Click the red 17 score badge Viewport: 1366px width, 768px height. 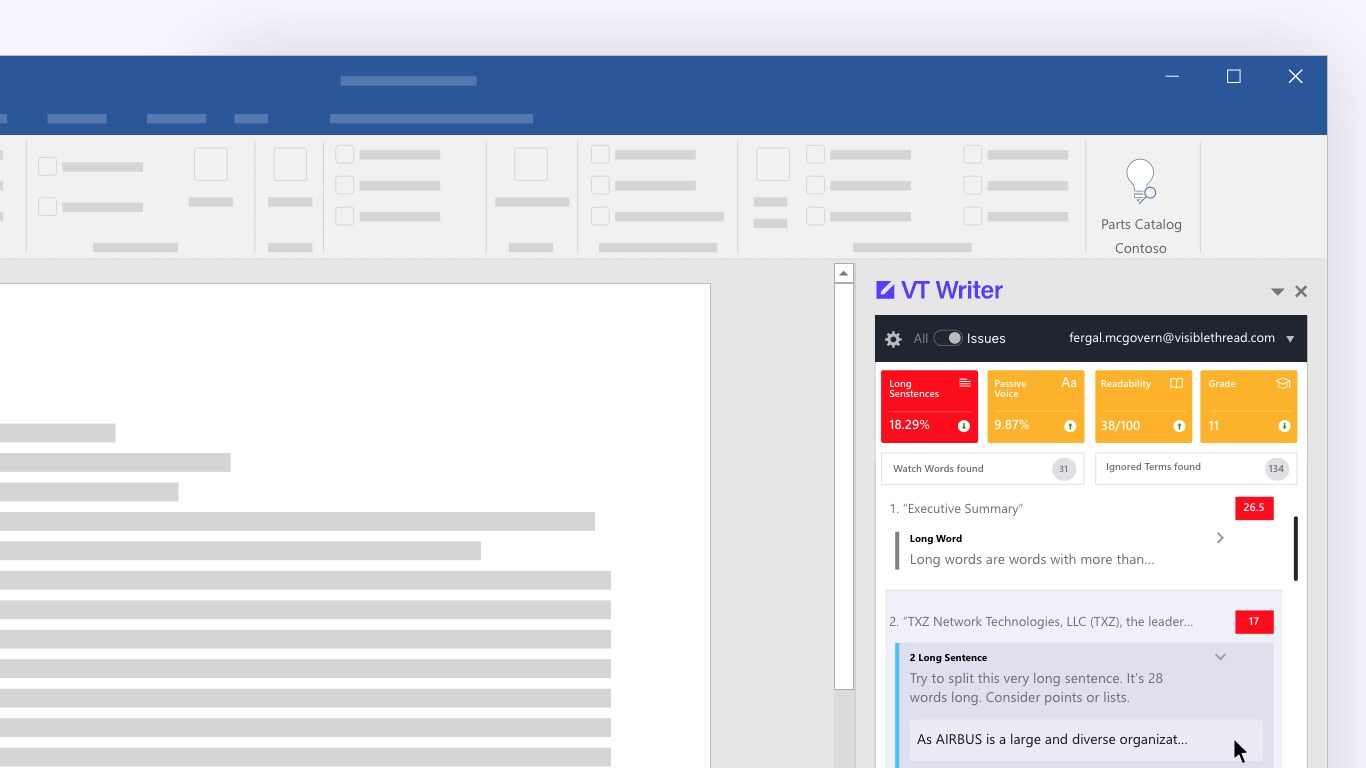coord(1254,622)
